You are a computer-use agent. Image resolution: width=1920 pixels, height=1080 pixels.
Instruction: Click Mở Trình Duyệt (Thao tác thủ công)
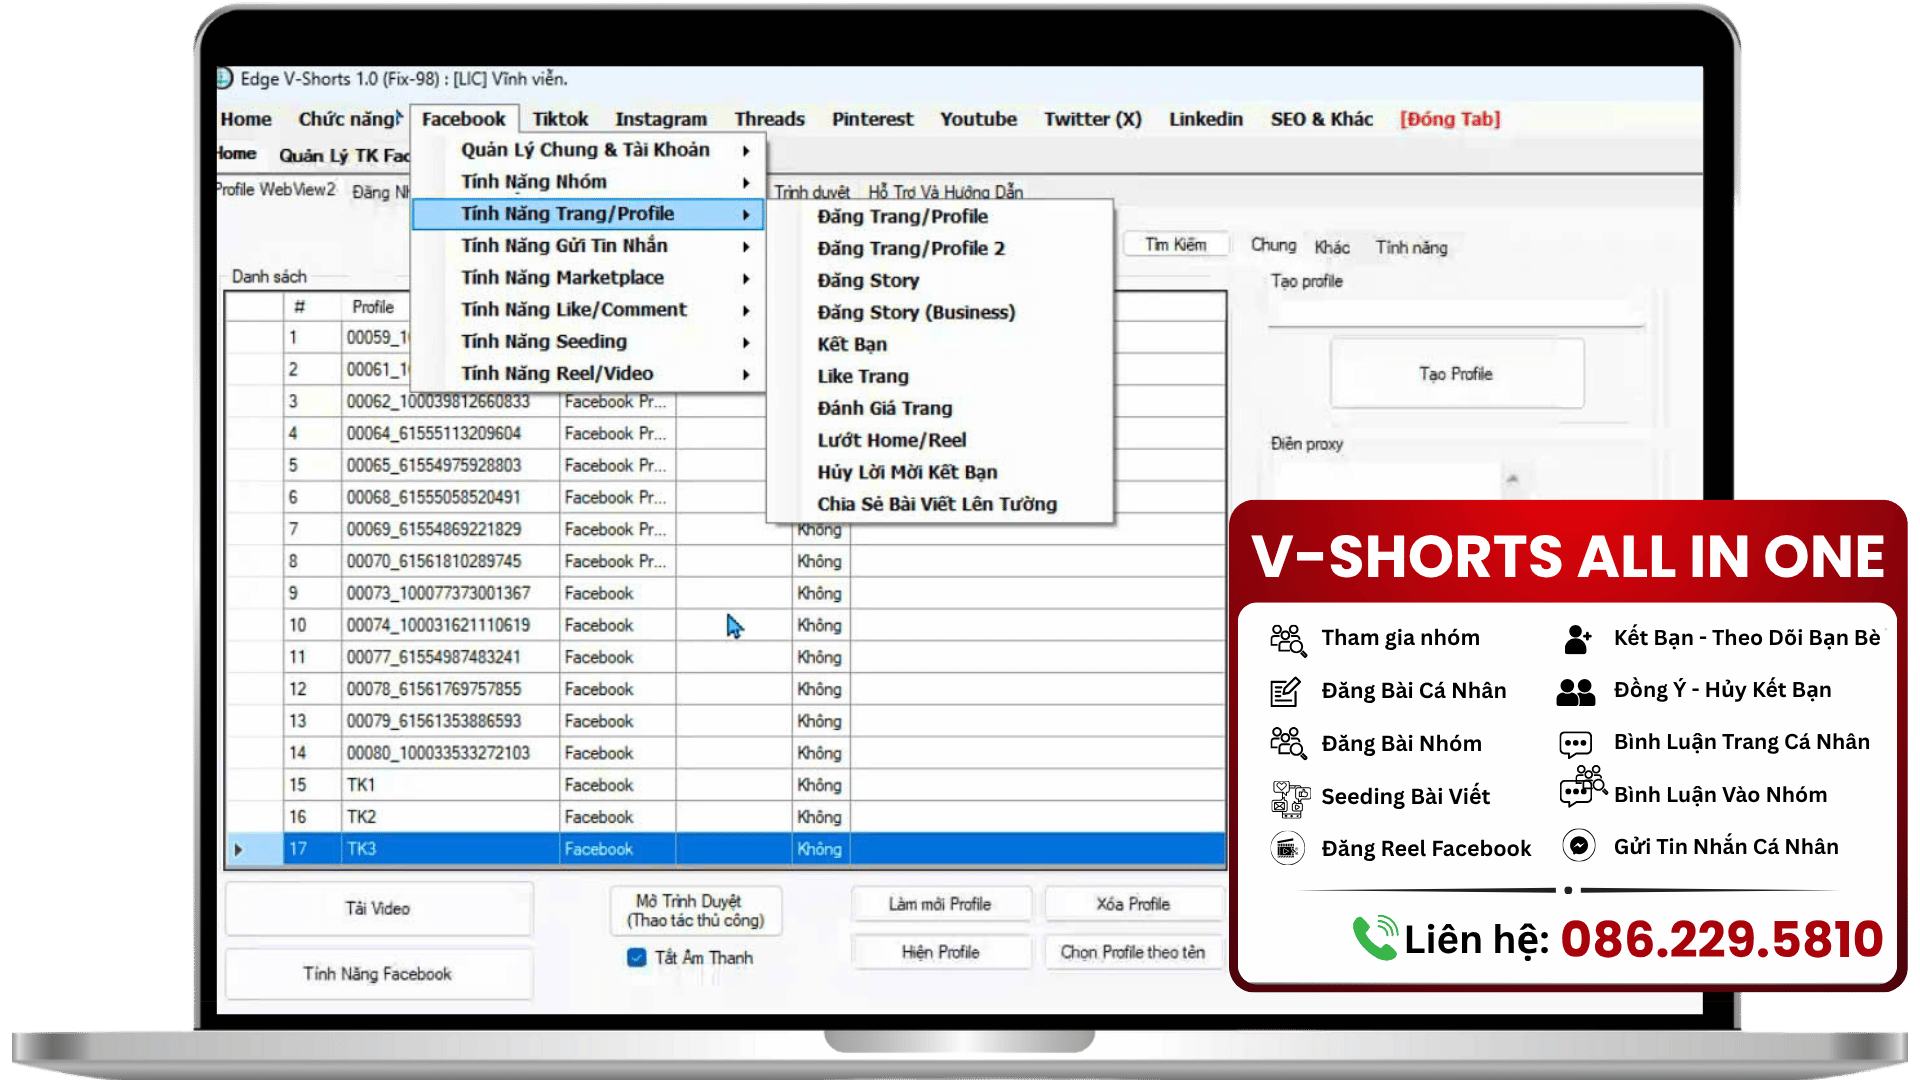[x=696, y=911]
